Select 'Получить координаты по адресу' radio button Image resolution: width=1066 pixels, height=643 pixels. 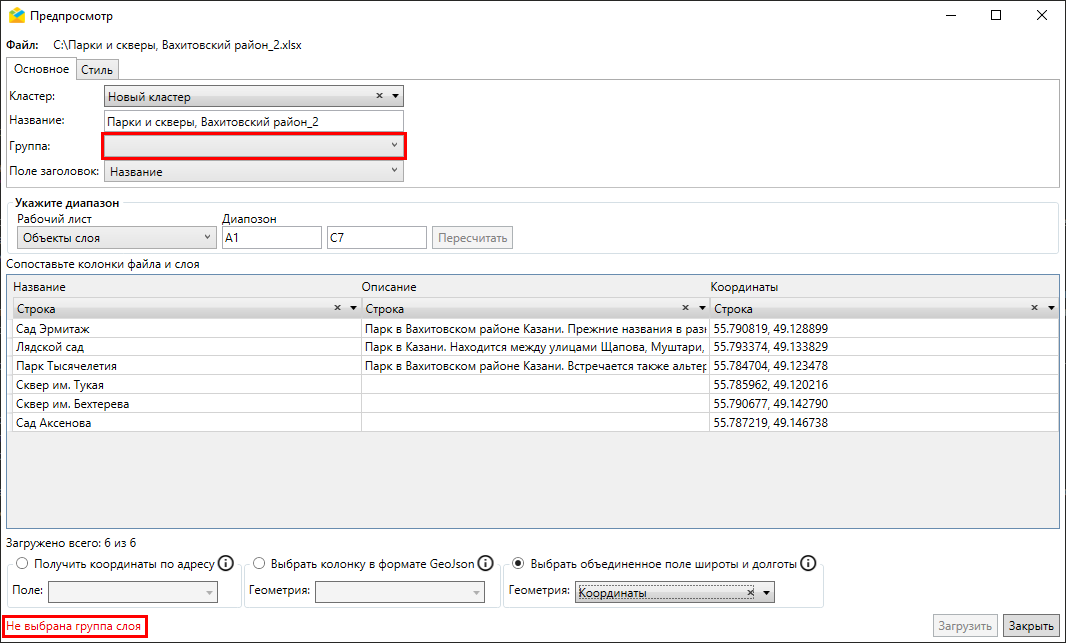click(x=22, y=564)
